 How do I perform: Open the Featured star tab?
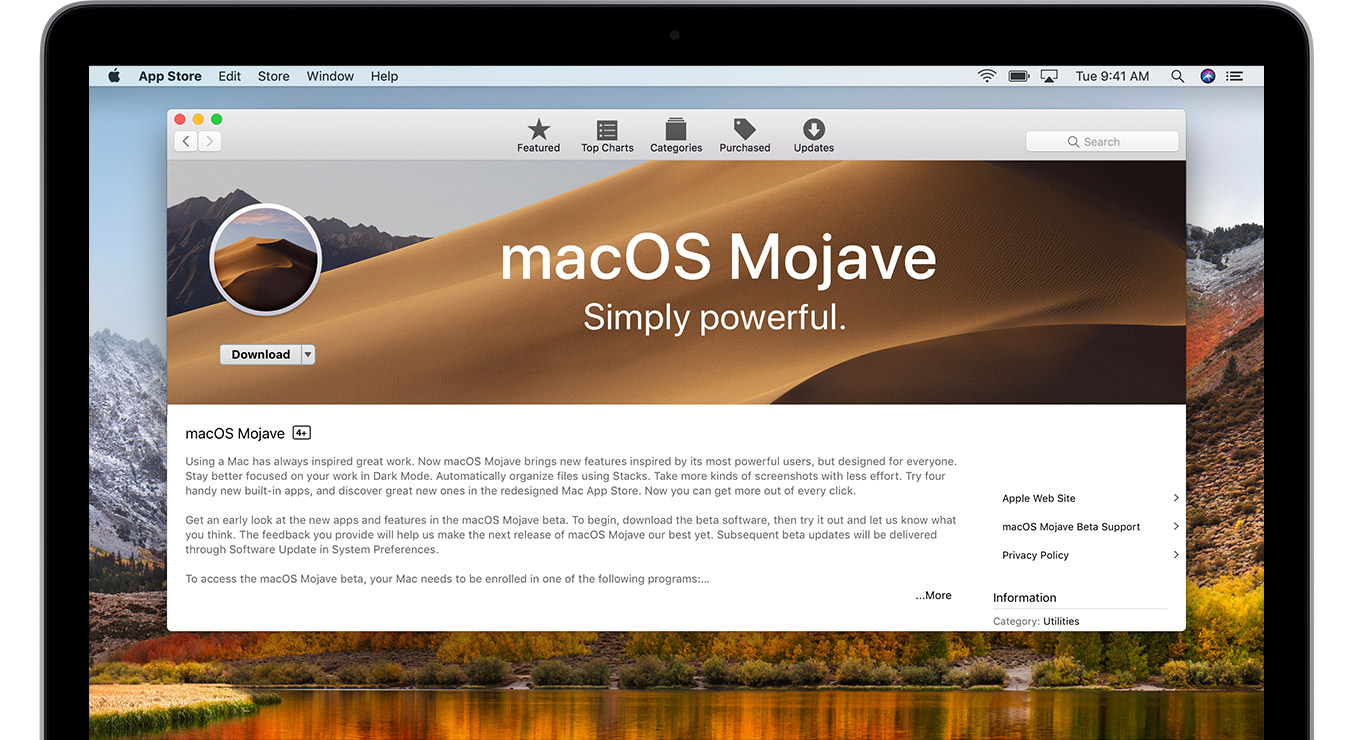pyautogui.click(x=538, y=135)
